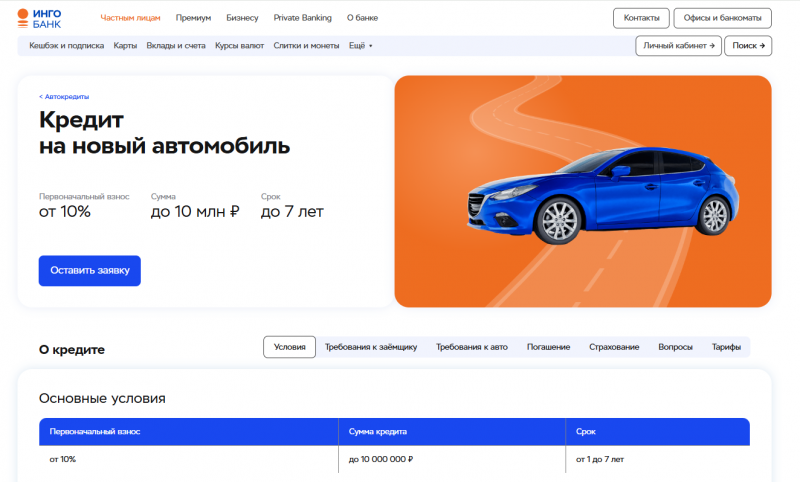Open the Тарифы tab
The image size is (800, 482).
(x=726, y=347)
